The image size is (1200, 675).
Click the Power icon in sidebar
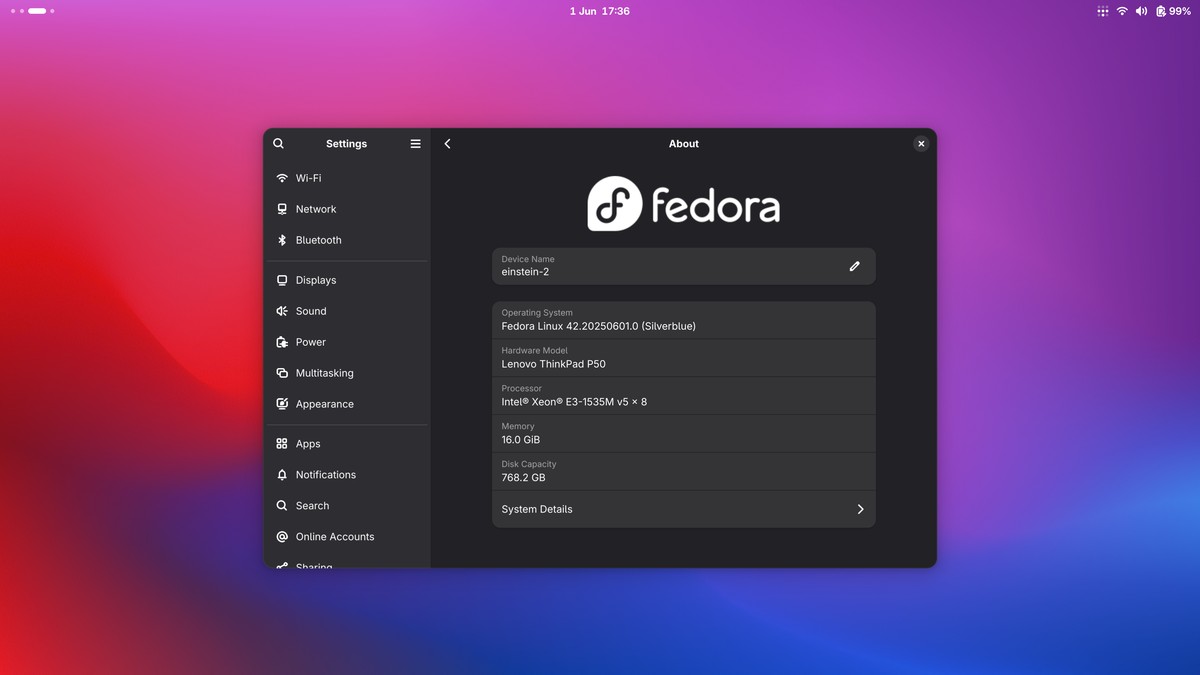(x=282, y=342)
